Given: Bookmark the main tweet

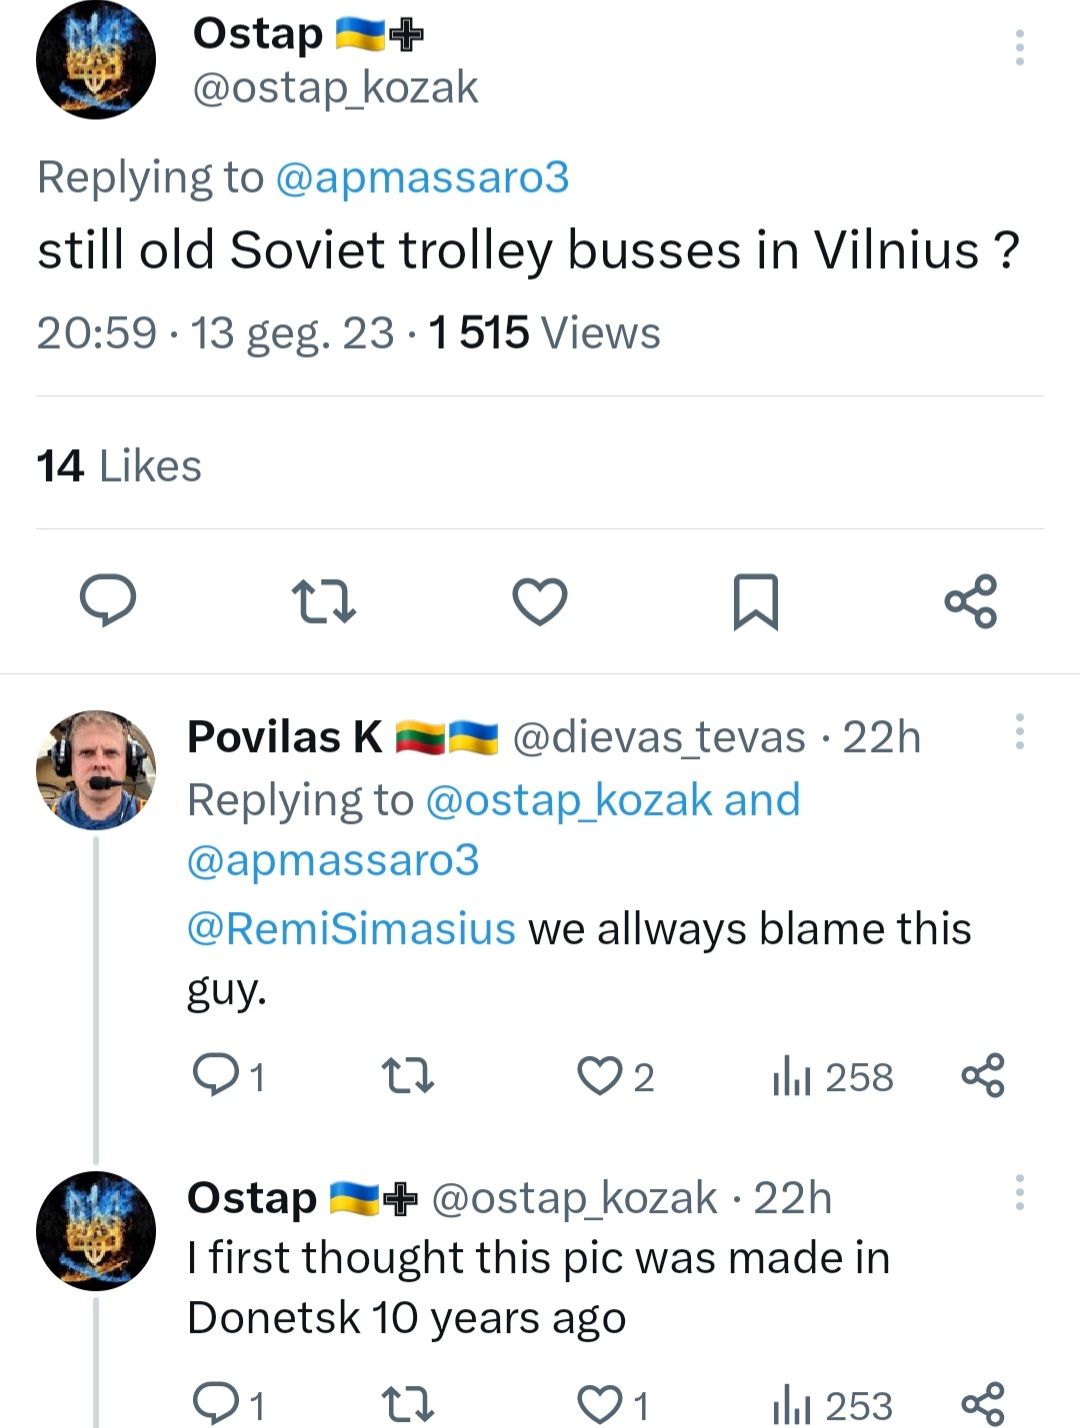Looking at the screenshot, I should tap(755, 602).
